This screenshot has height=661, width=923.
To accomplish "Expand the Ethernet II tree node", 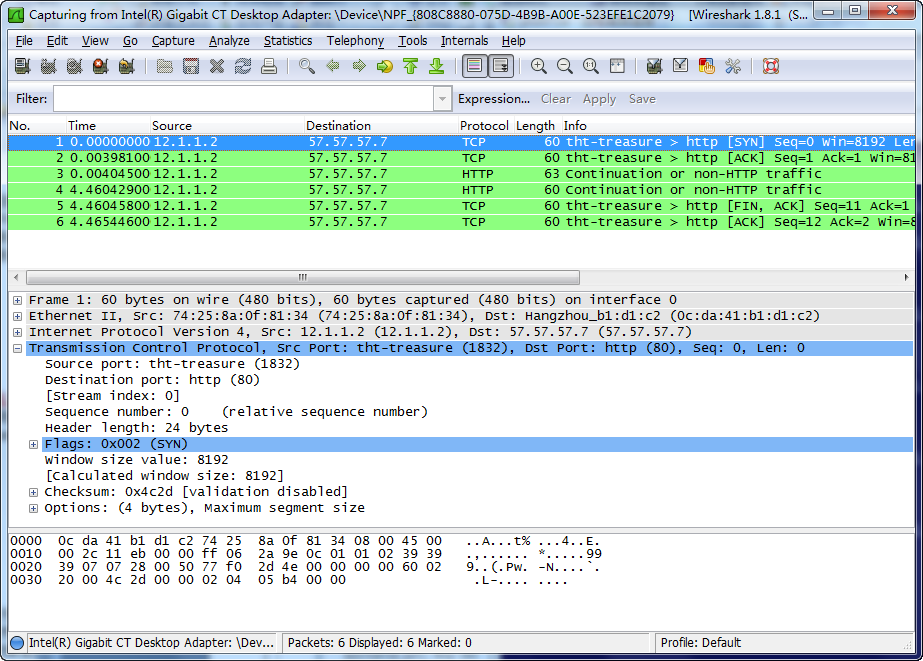I will coord(18,316).
